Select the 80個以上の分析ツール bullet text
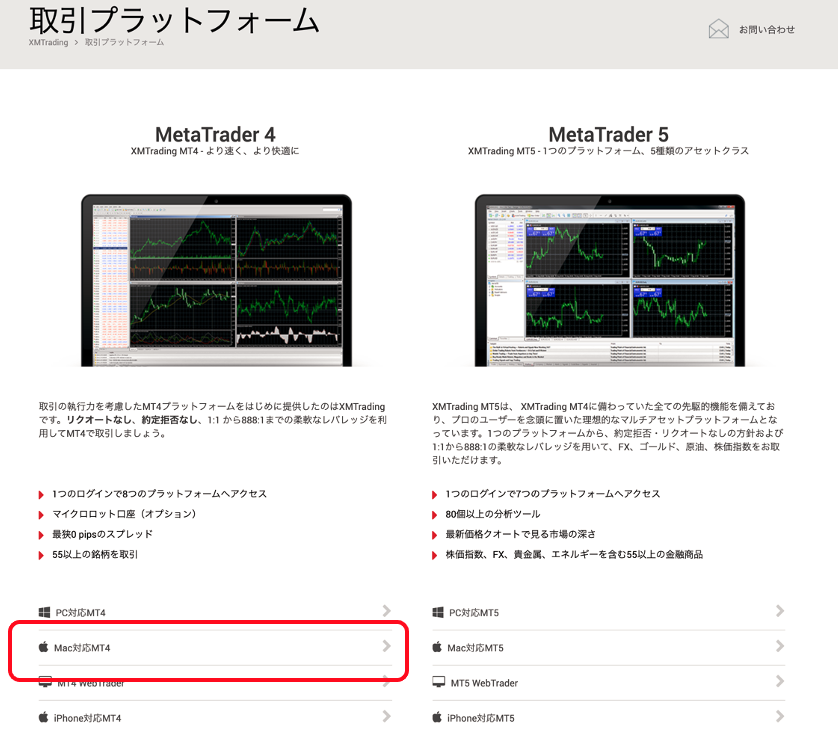 click(493, 514)
